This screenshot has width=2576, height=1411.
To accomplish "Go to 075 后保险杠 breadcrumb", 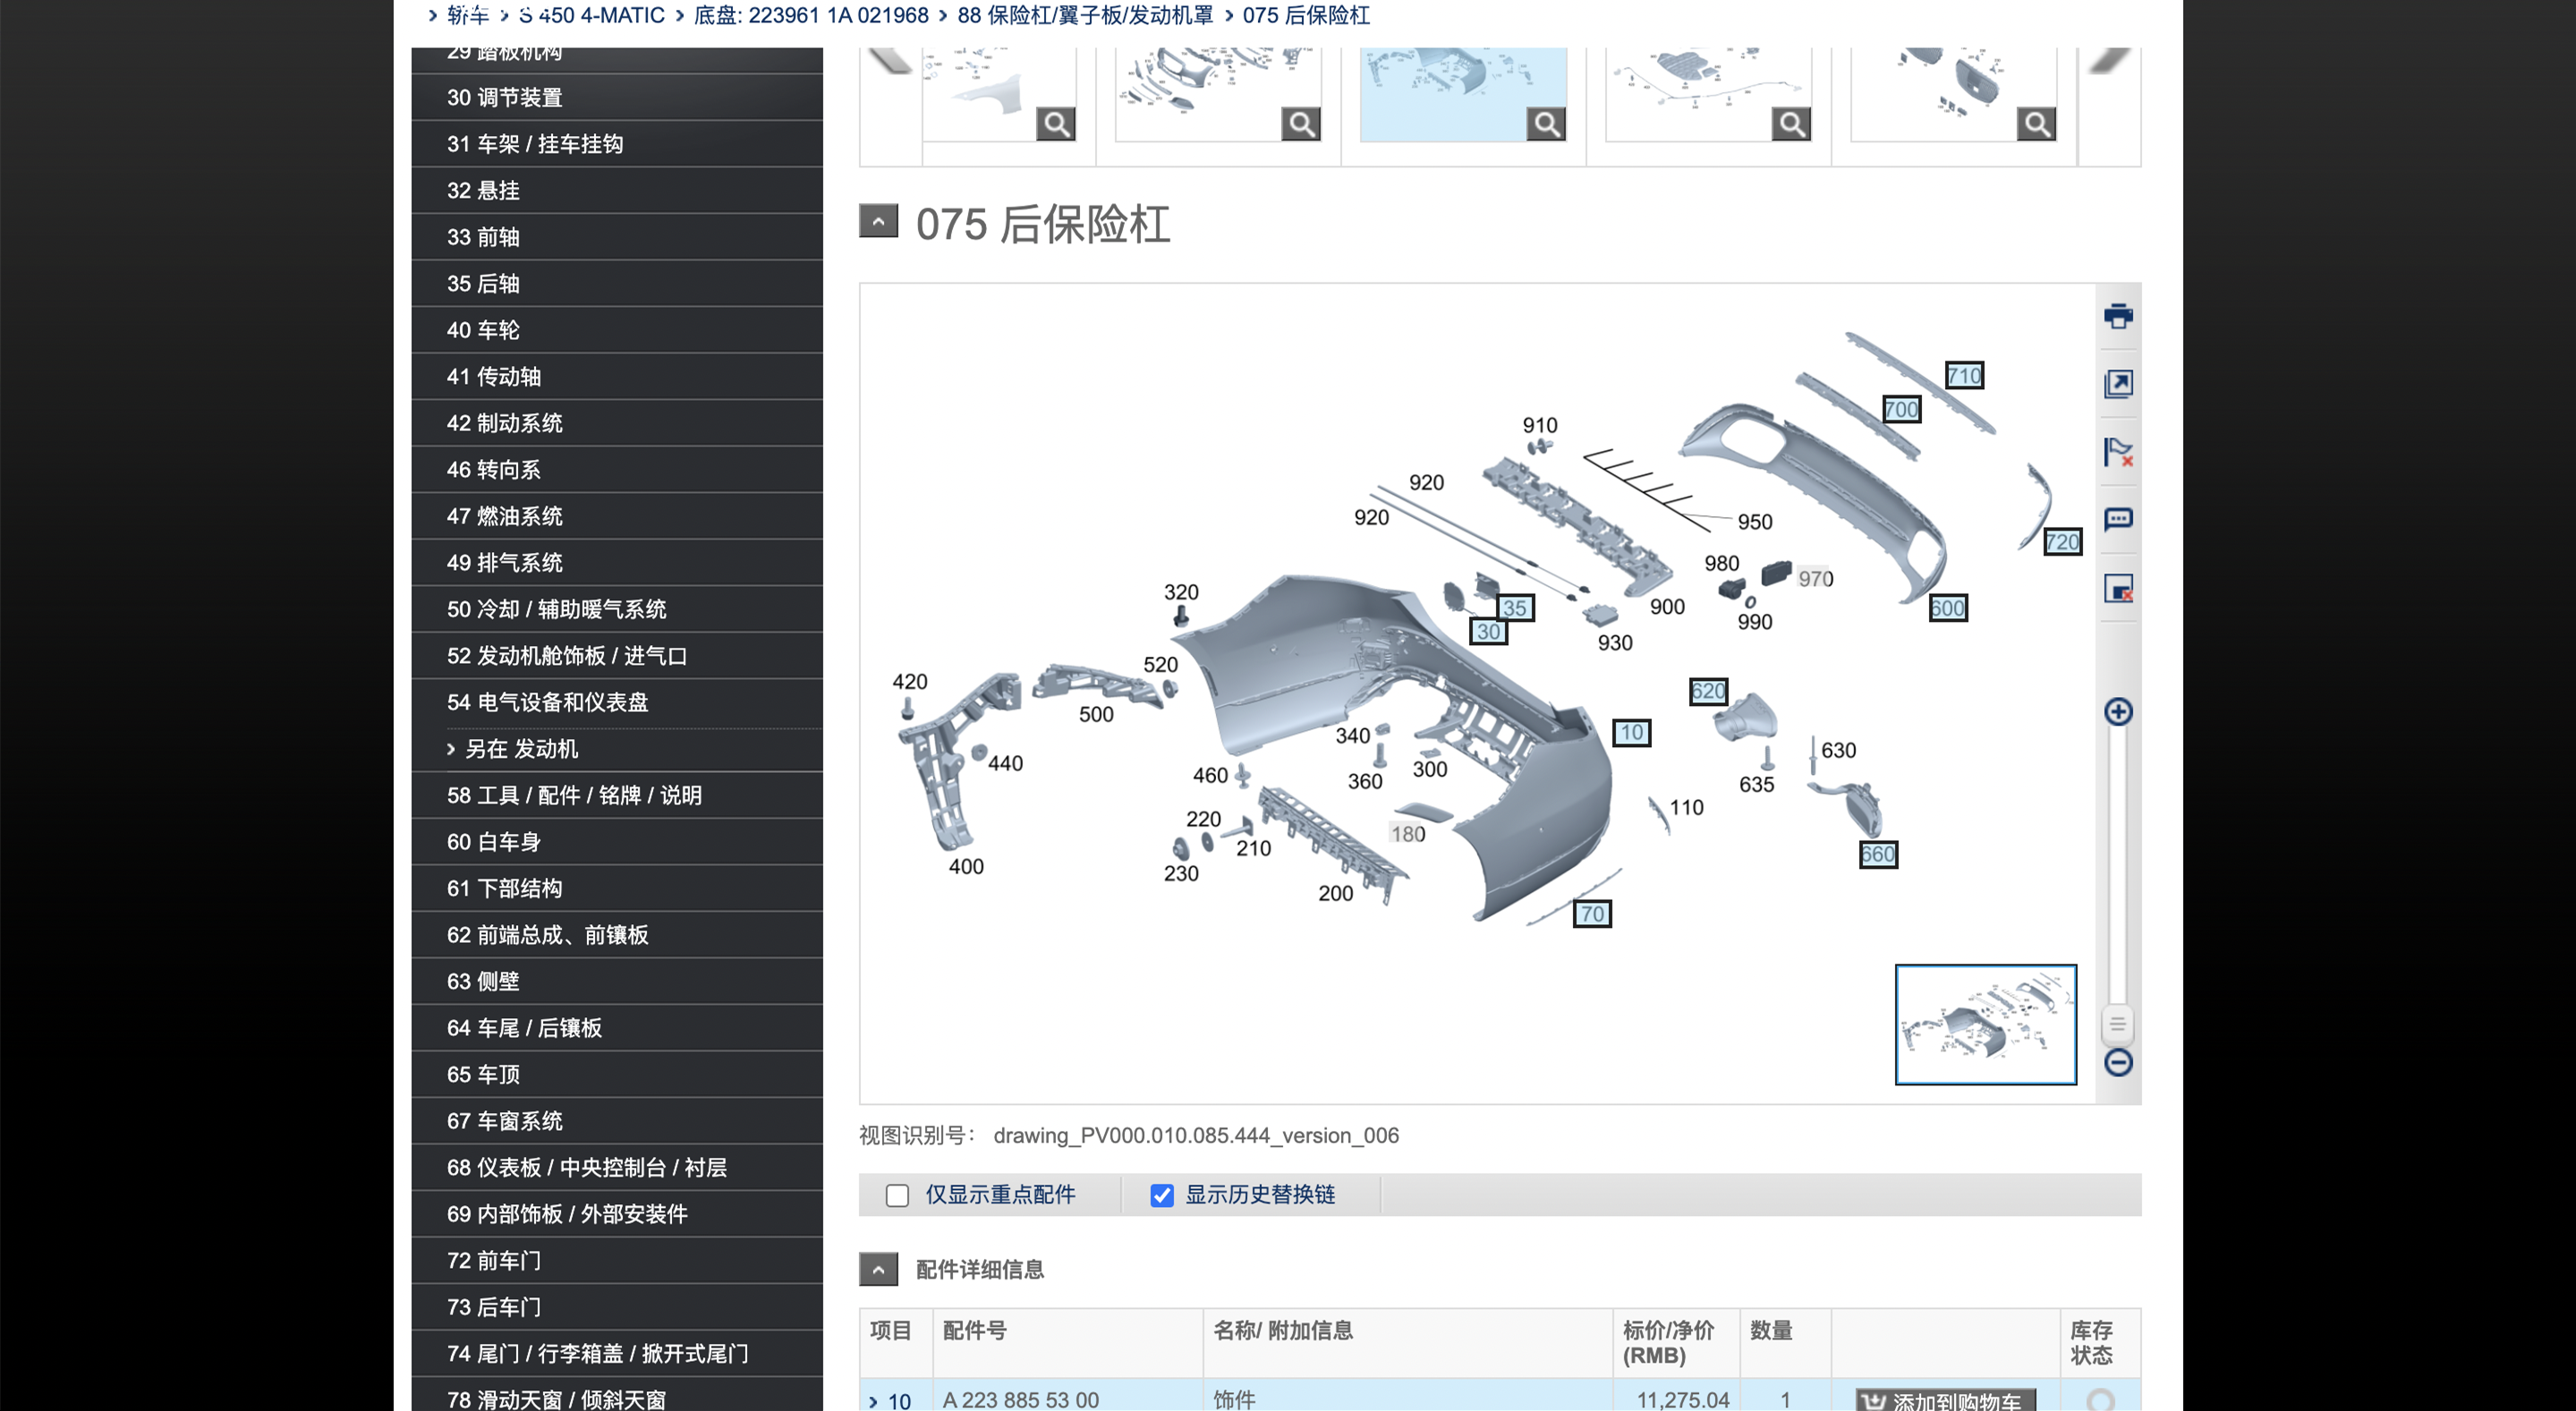I will pyautogui.click(x=1306, y=15).
